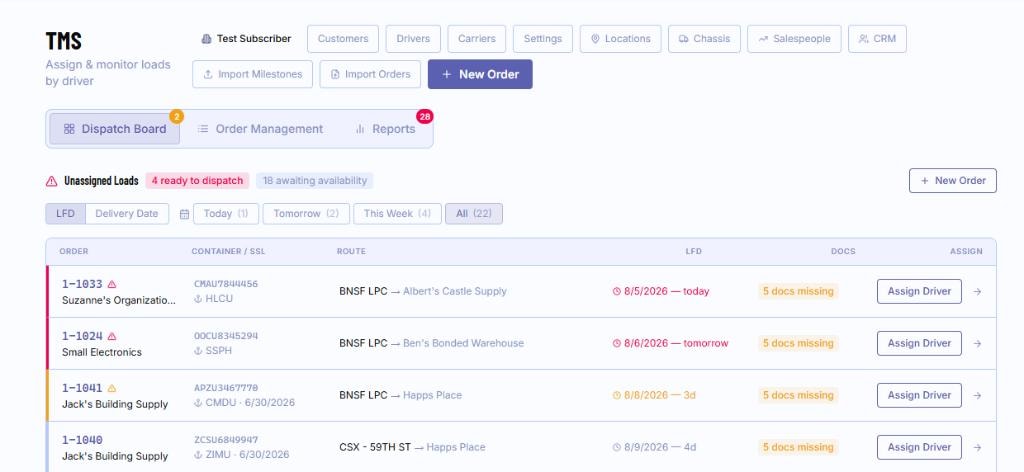Click Test Subscriber building icon
The image size is (1024, 472).
(x=206, y=39)
